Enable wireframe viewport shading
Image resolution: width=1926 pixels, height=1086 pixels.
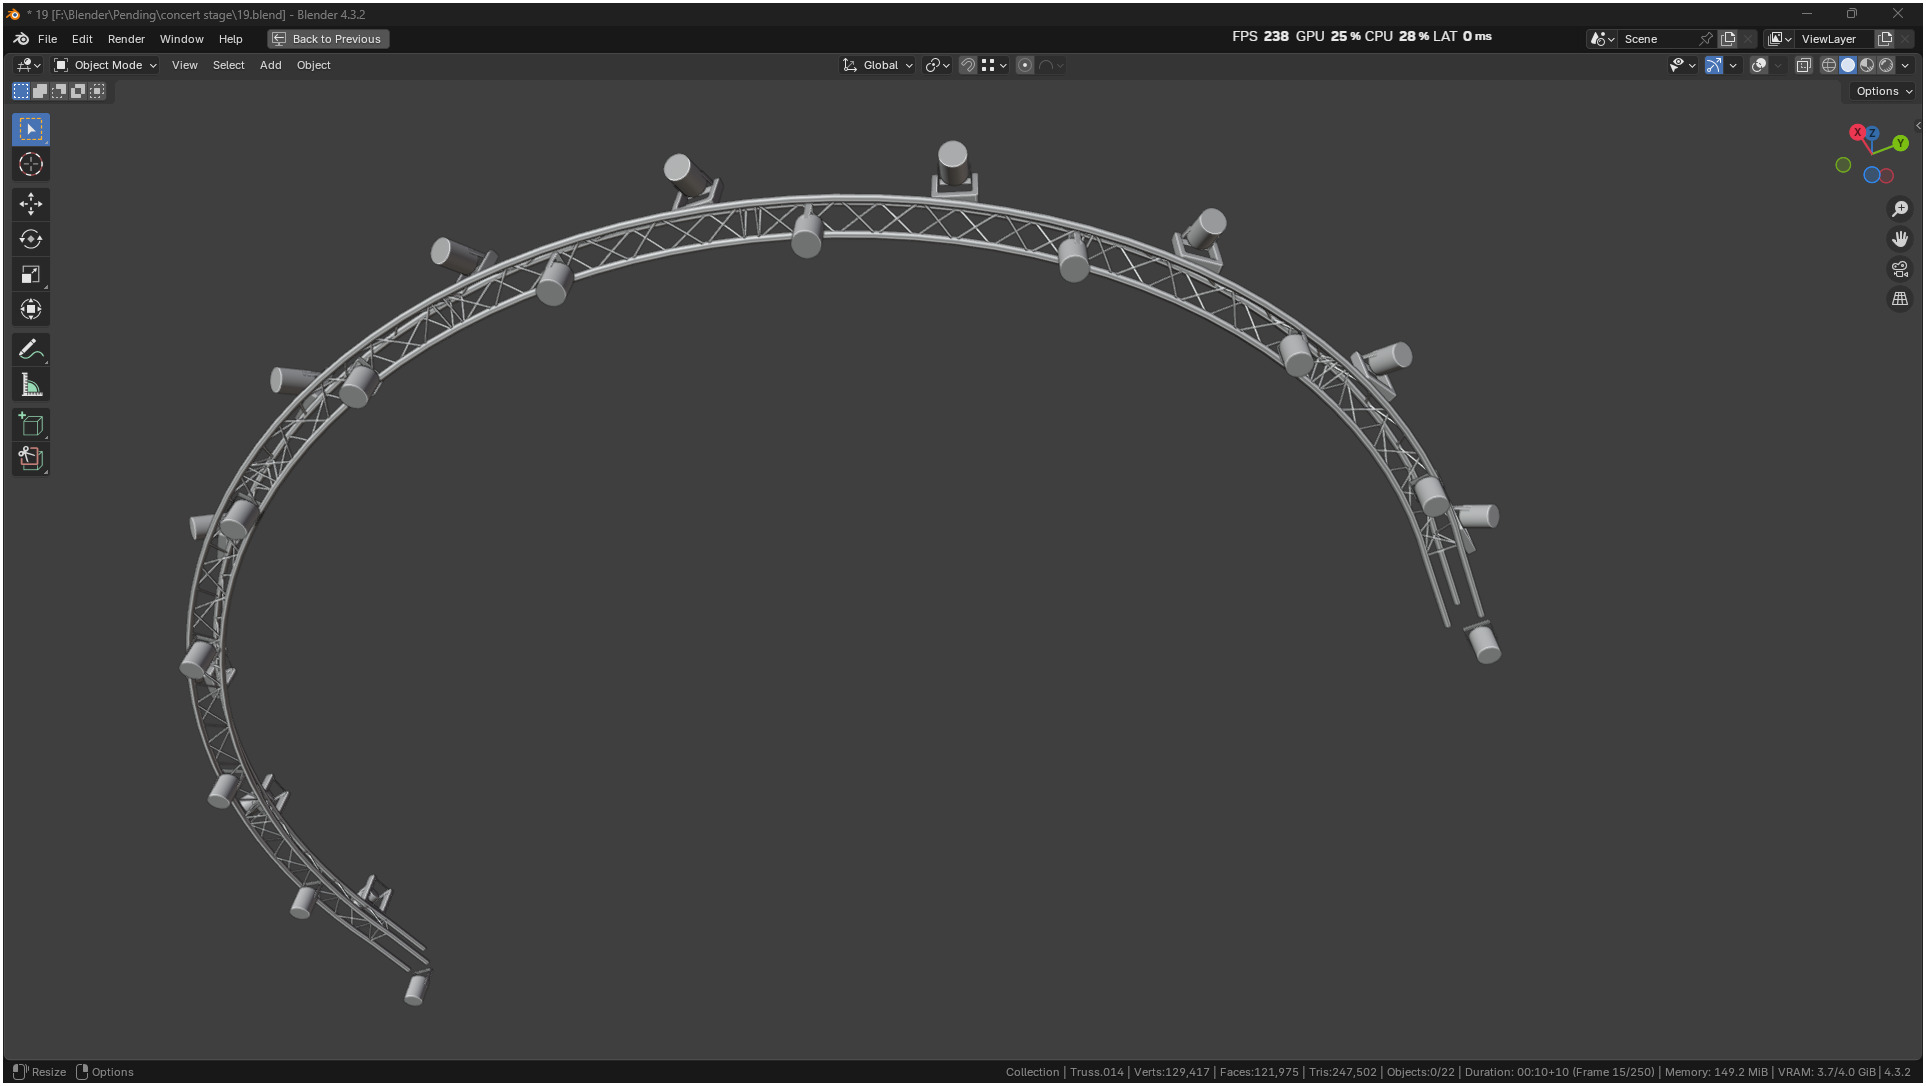point(1828,65)
